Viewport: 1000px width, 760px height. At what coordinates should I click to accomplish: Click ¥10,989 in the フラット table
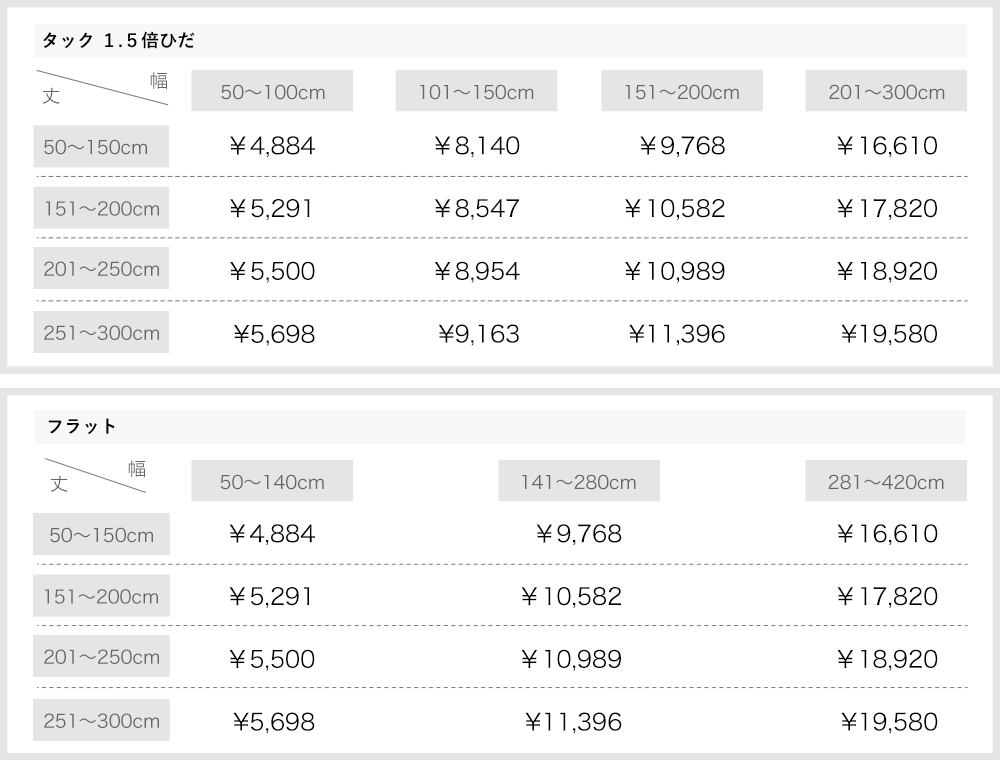pyautogui.click(x=571, y=659)
